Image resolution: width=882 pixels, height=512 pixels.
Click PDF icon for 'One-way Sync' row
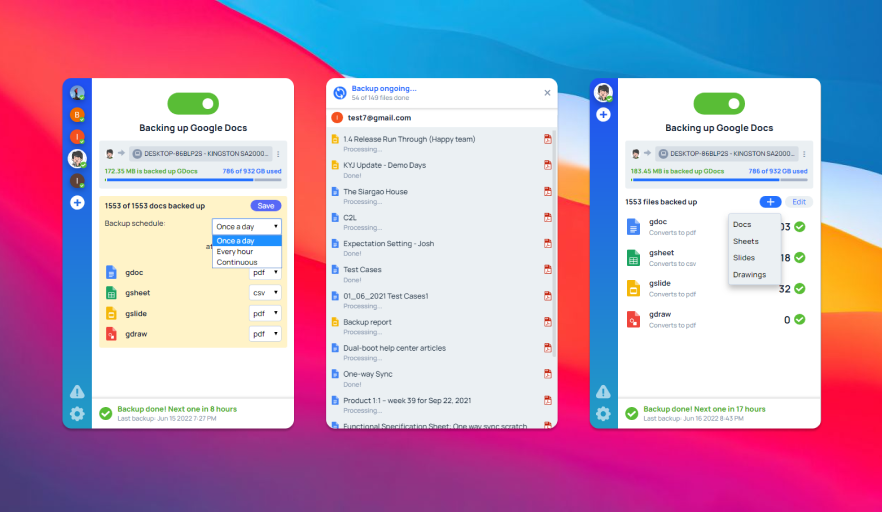pyautogui.click(x=547, y=374)
